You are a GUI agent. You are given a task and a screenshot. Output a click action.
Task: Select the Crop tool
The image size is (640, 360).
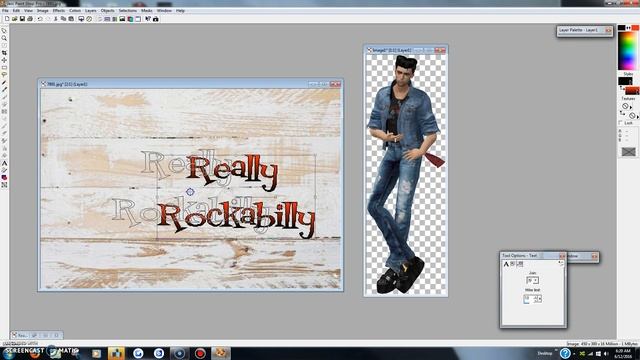coord(4,53)
